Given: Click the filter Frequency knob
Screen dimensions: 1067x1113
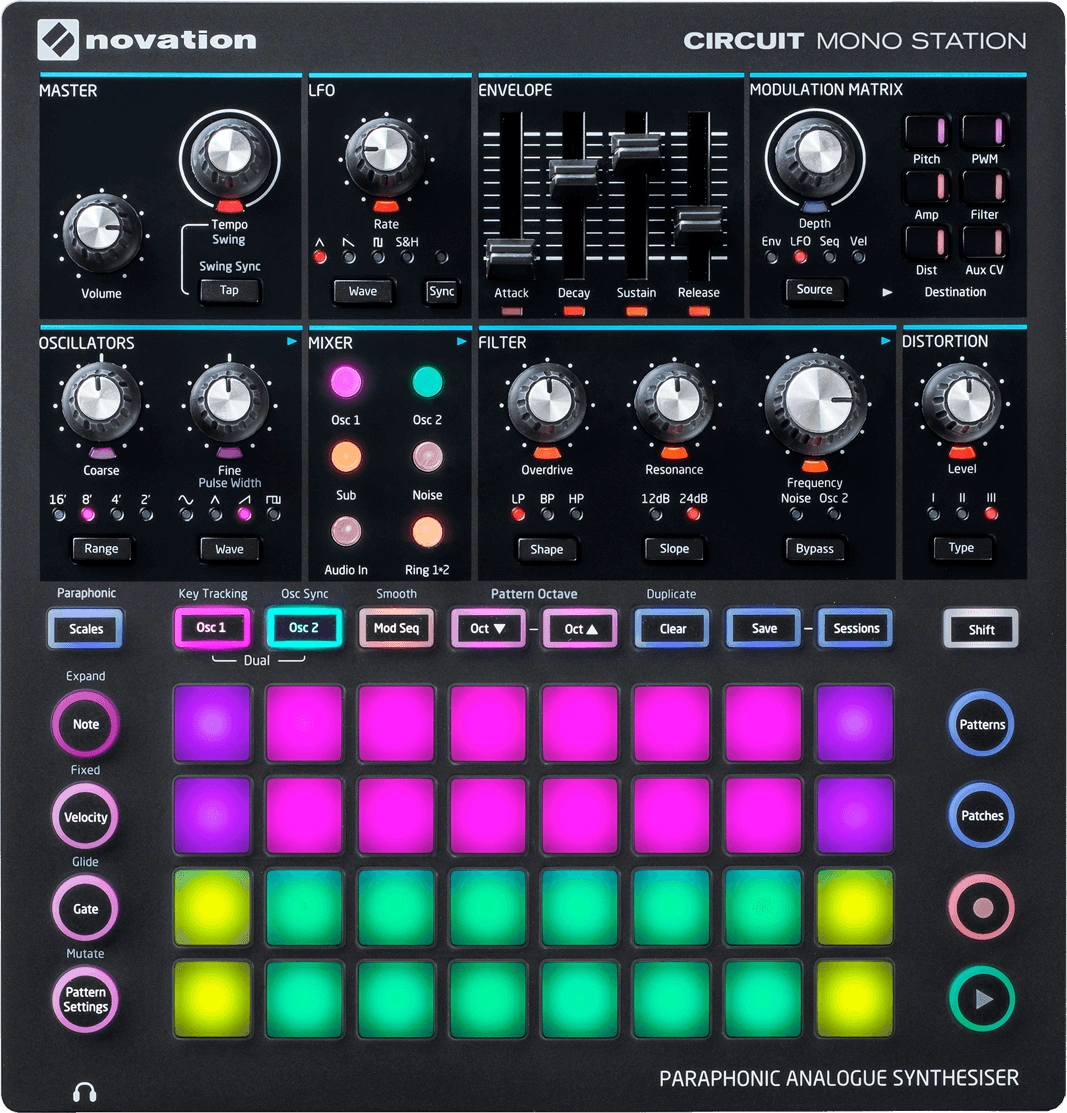Looking at the screenshot, I should tap(814, 403).
